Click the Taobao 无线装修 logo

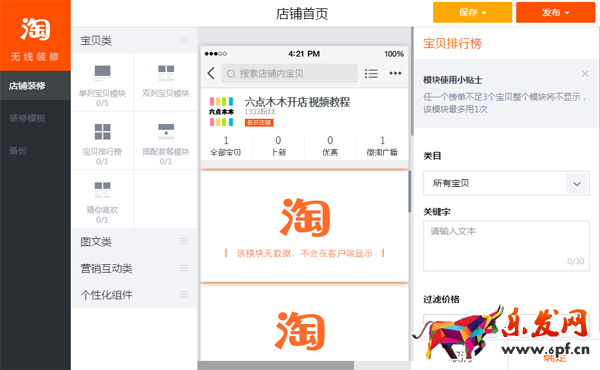click(35, 35)
